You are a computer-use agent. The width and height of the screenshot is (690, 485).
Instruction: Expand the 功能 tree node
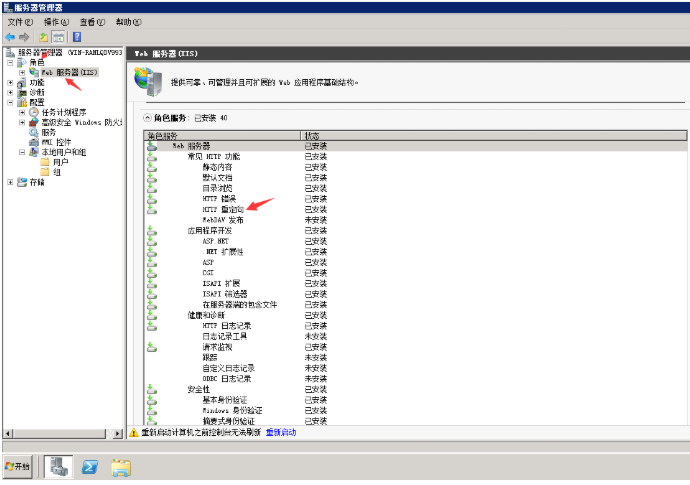[10, 83]
